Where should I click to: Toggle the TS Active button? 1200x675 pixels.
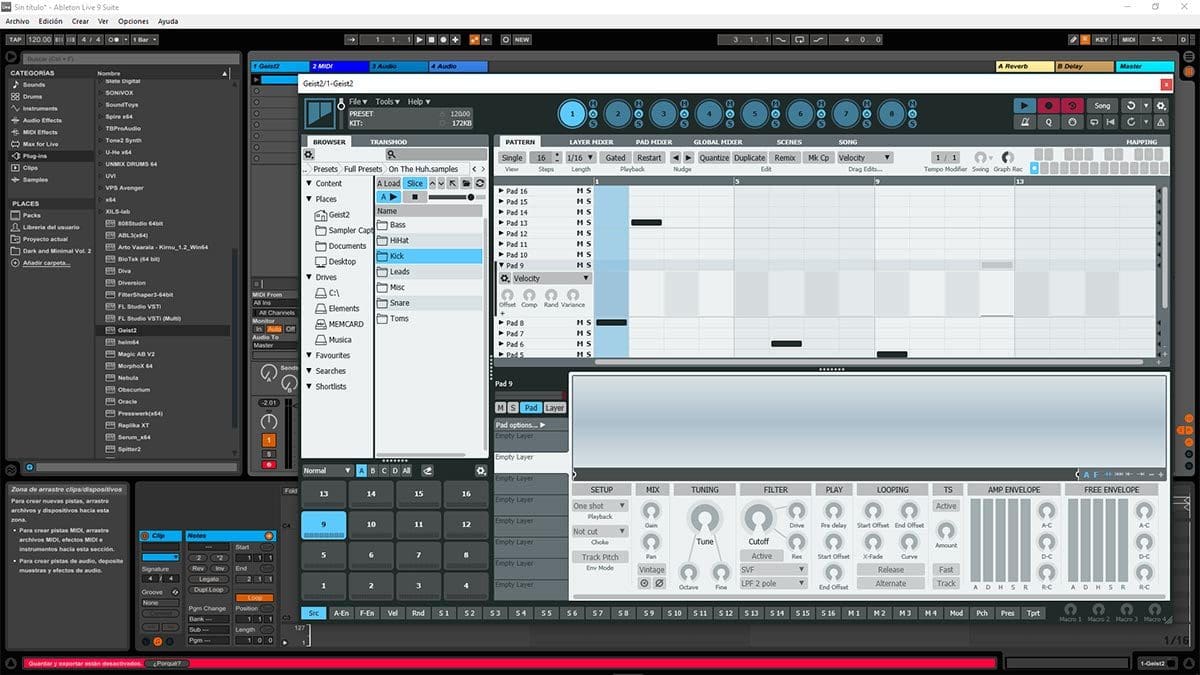click(946, 506)
